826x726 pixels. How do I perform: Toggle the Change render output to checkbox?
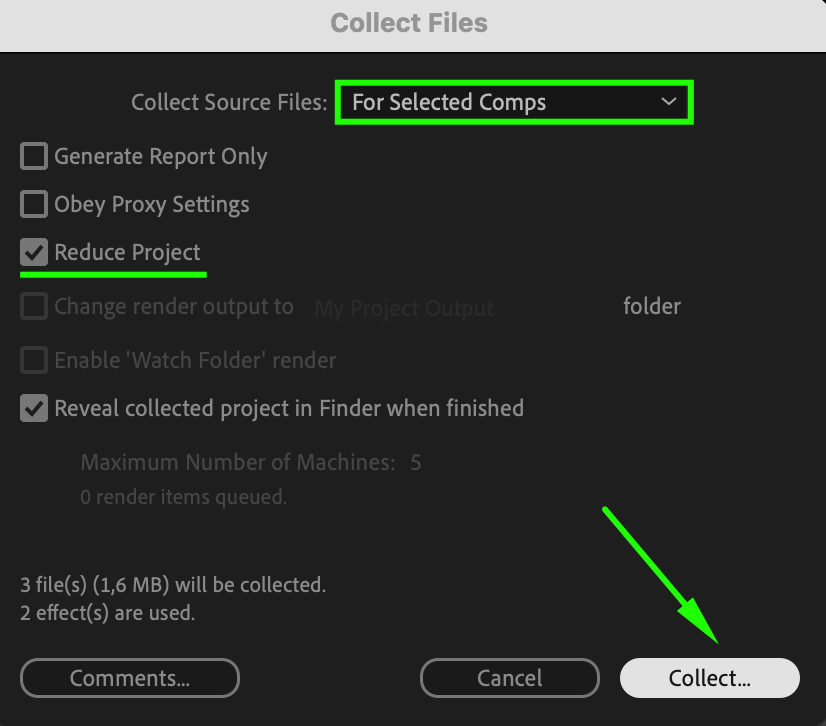(x=34, y=306)
